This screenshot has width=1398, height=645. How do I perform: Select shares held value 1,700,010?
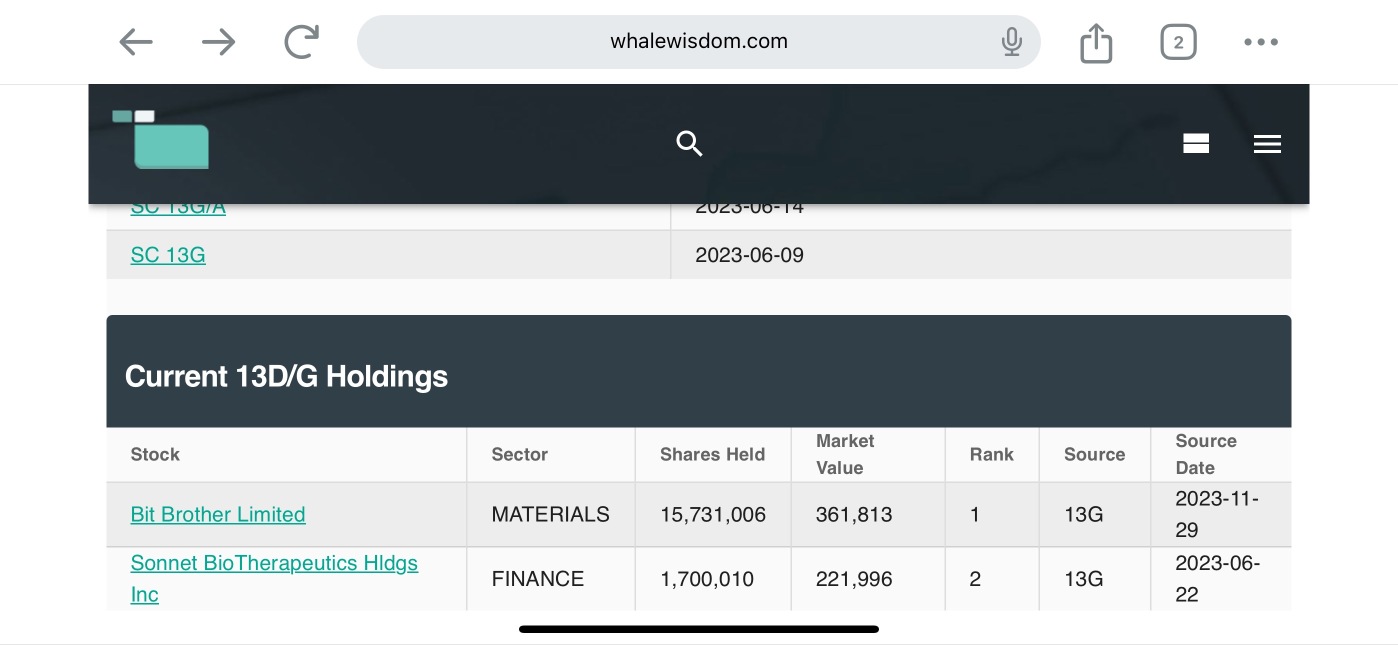(x=707, y=579)
